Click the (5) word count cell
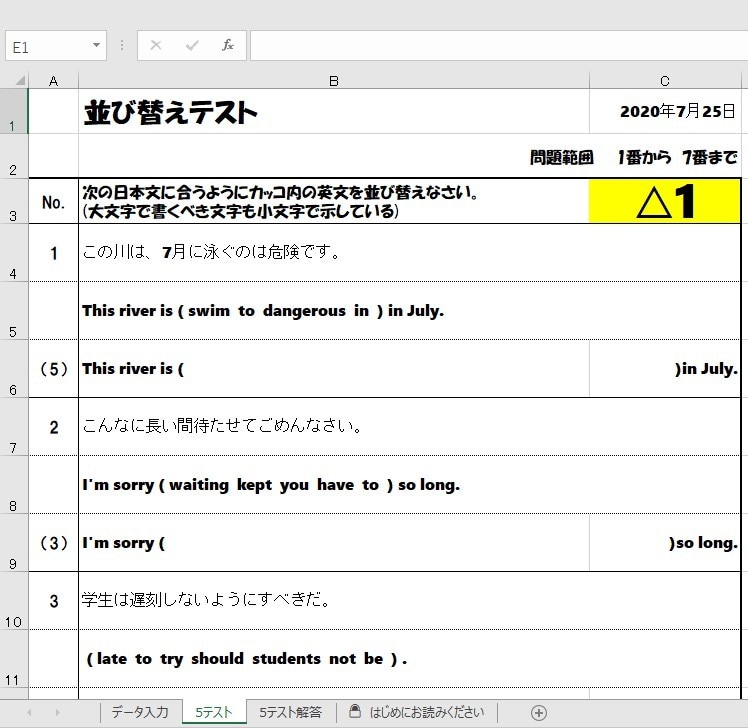Image resolution: width=748 pixels, height=728 pixels. click(x=53, y=369)
